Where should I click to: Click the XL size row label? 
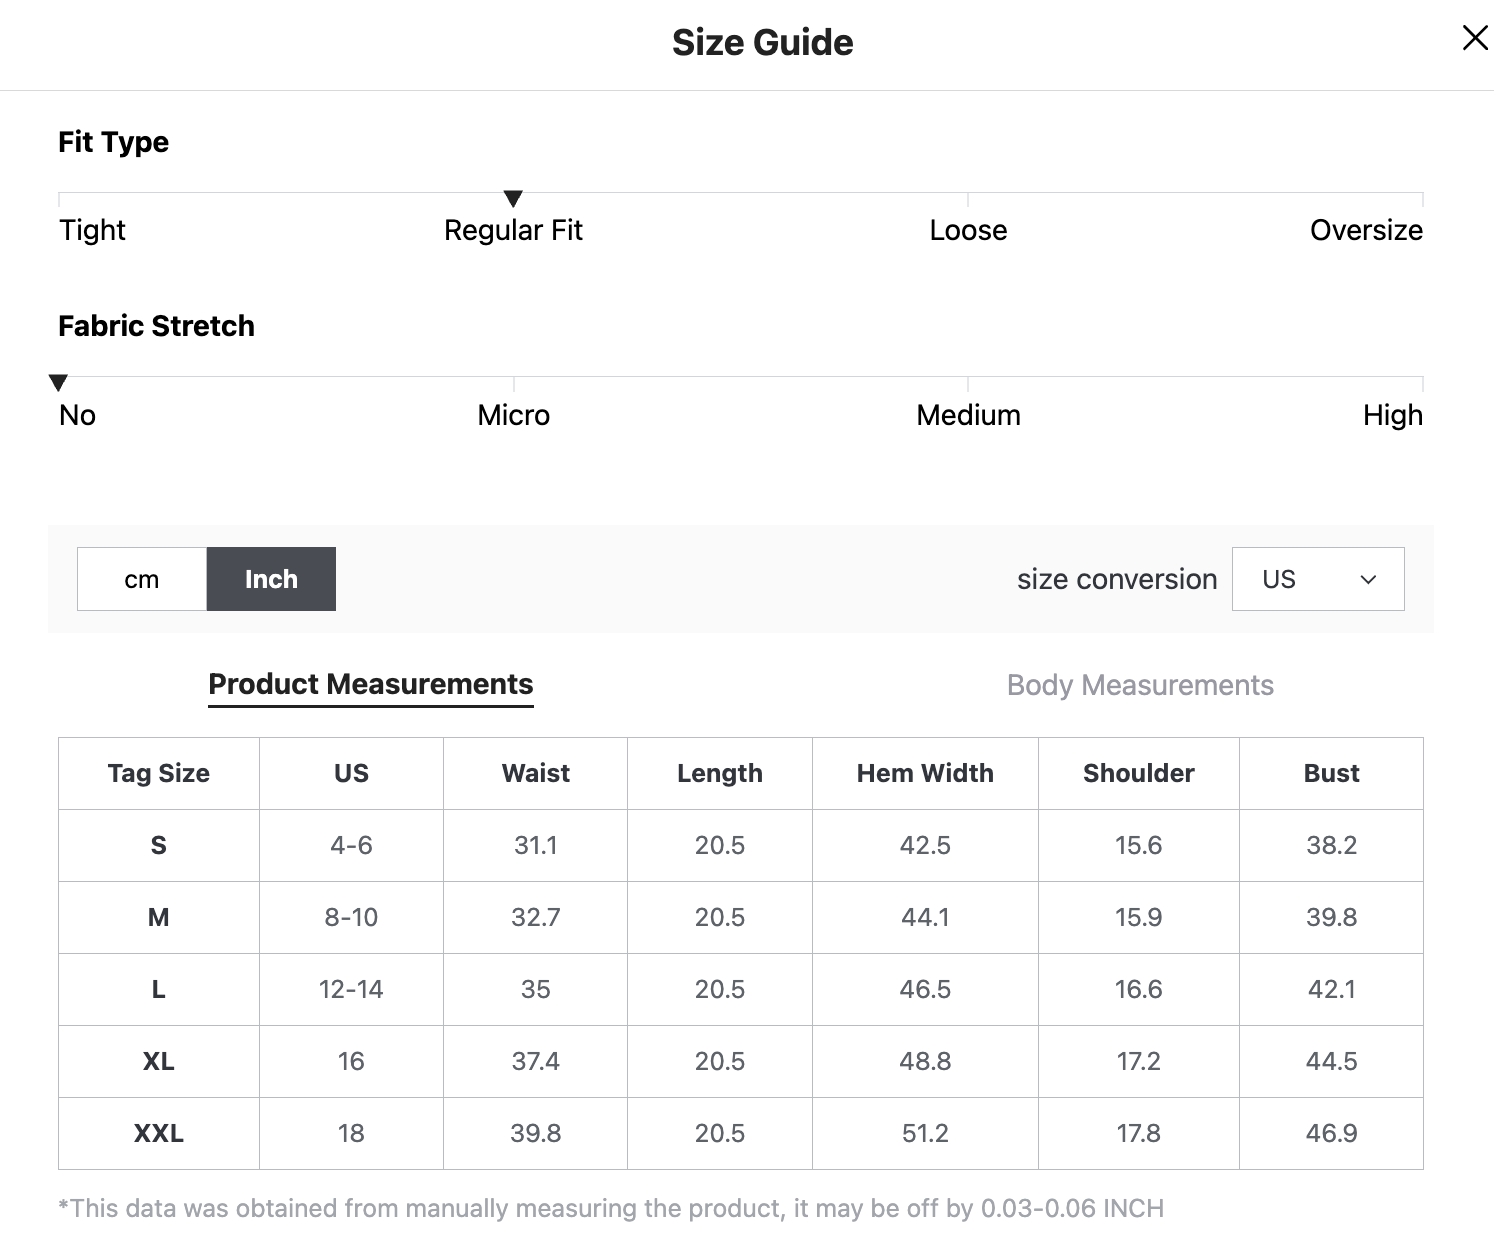pyautogui.click(x=159, y=1061)
